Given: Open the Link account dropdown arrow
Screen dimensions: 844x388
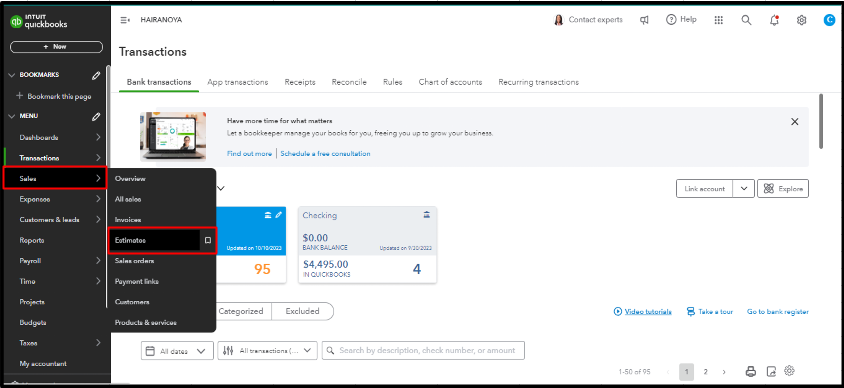Looking at the screenshot, I should tap(743, 189).
